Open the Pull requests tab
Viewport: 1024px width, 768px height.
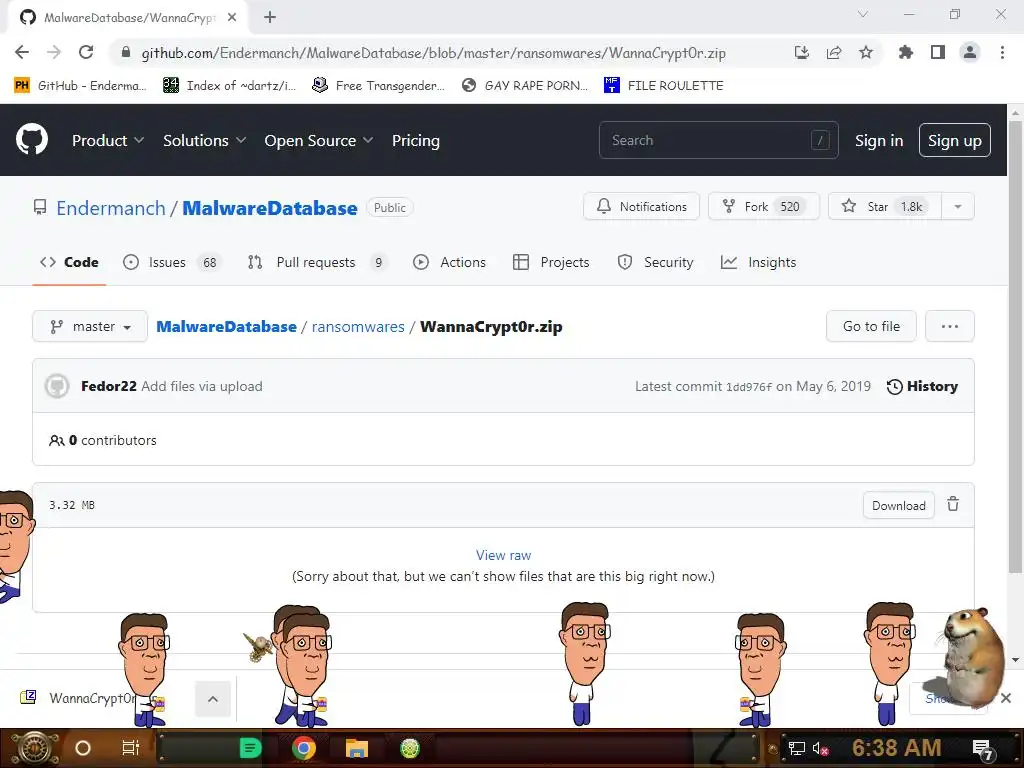(x=317, y=262)
